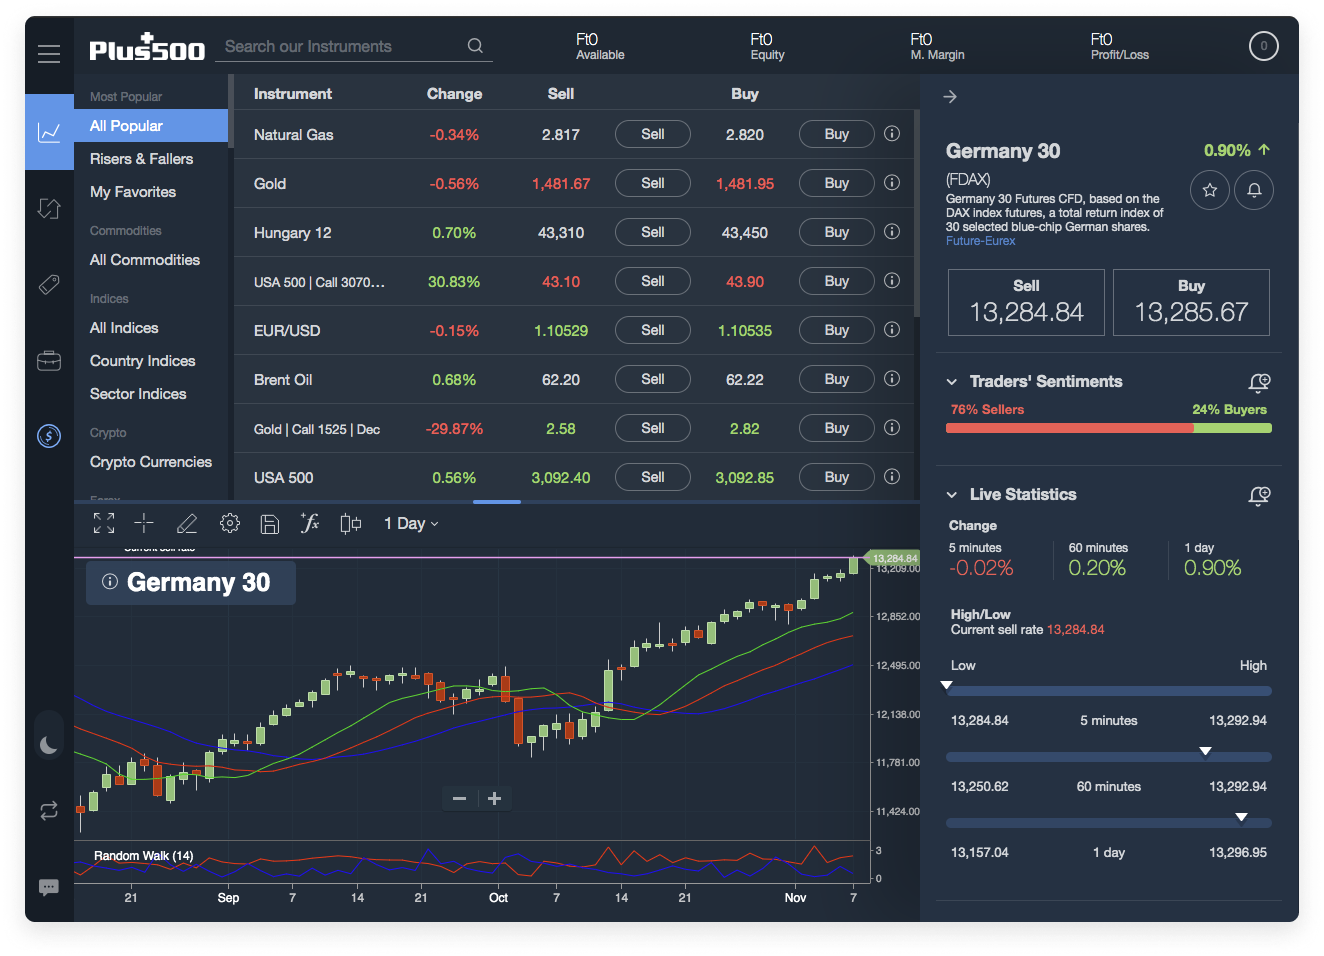Add Germany 30 to favorites via star
1324x956 pixels.
point(1209,190)
